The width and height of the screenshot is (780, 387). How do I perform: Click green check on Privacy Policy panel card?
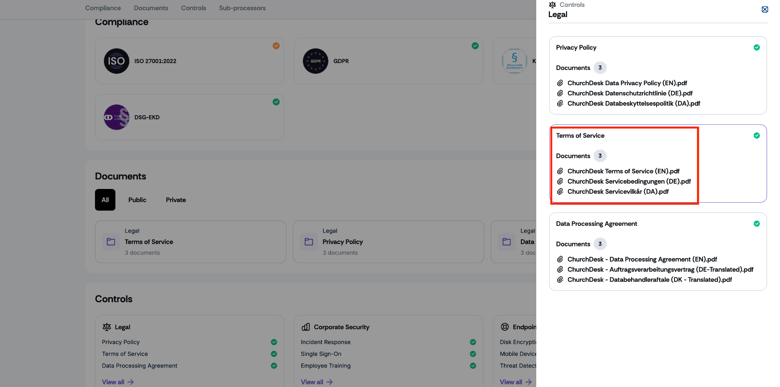click(757, 48)
